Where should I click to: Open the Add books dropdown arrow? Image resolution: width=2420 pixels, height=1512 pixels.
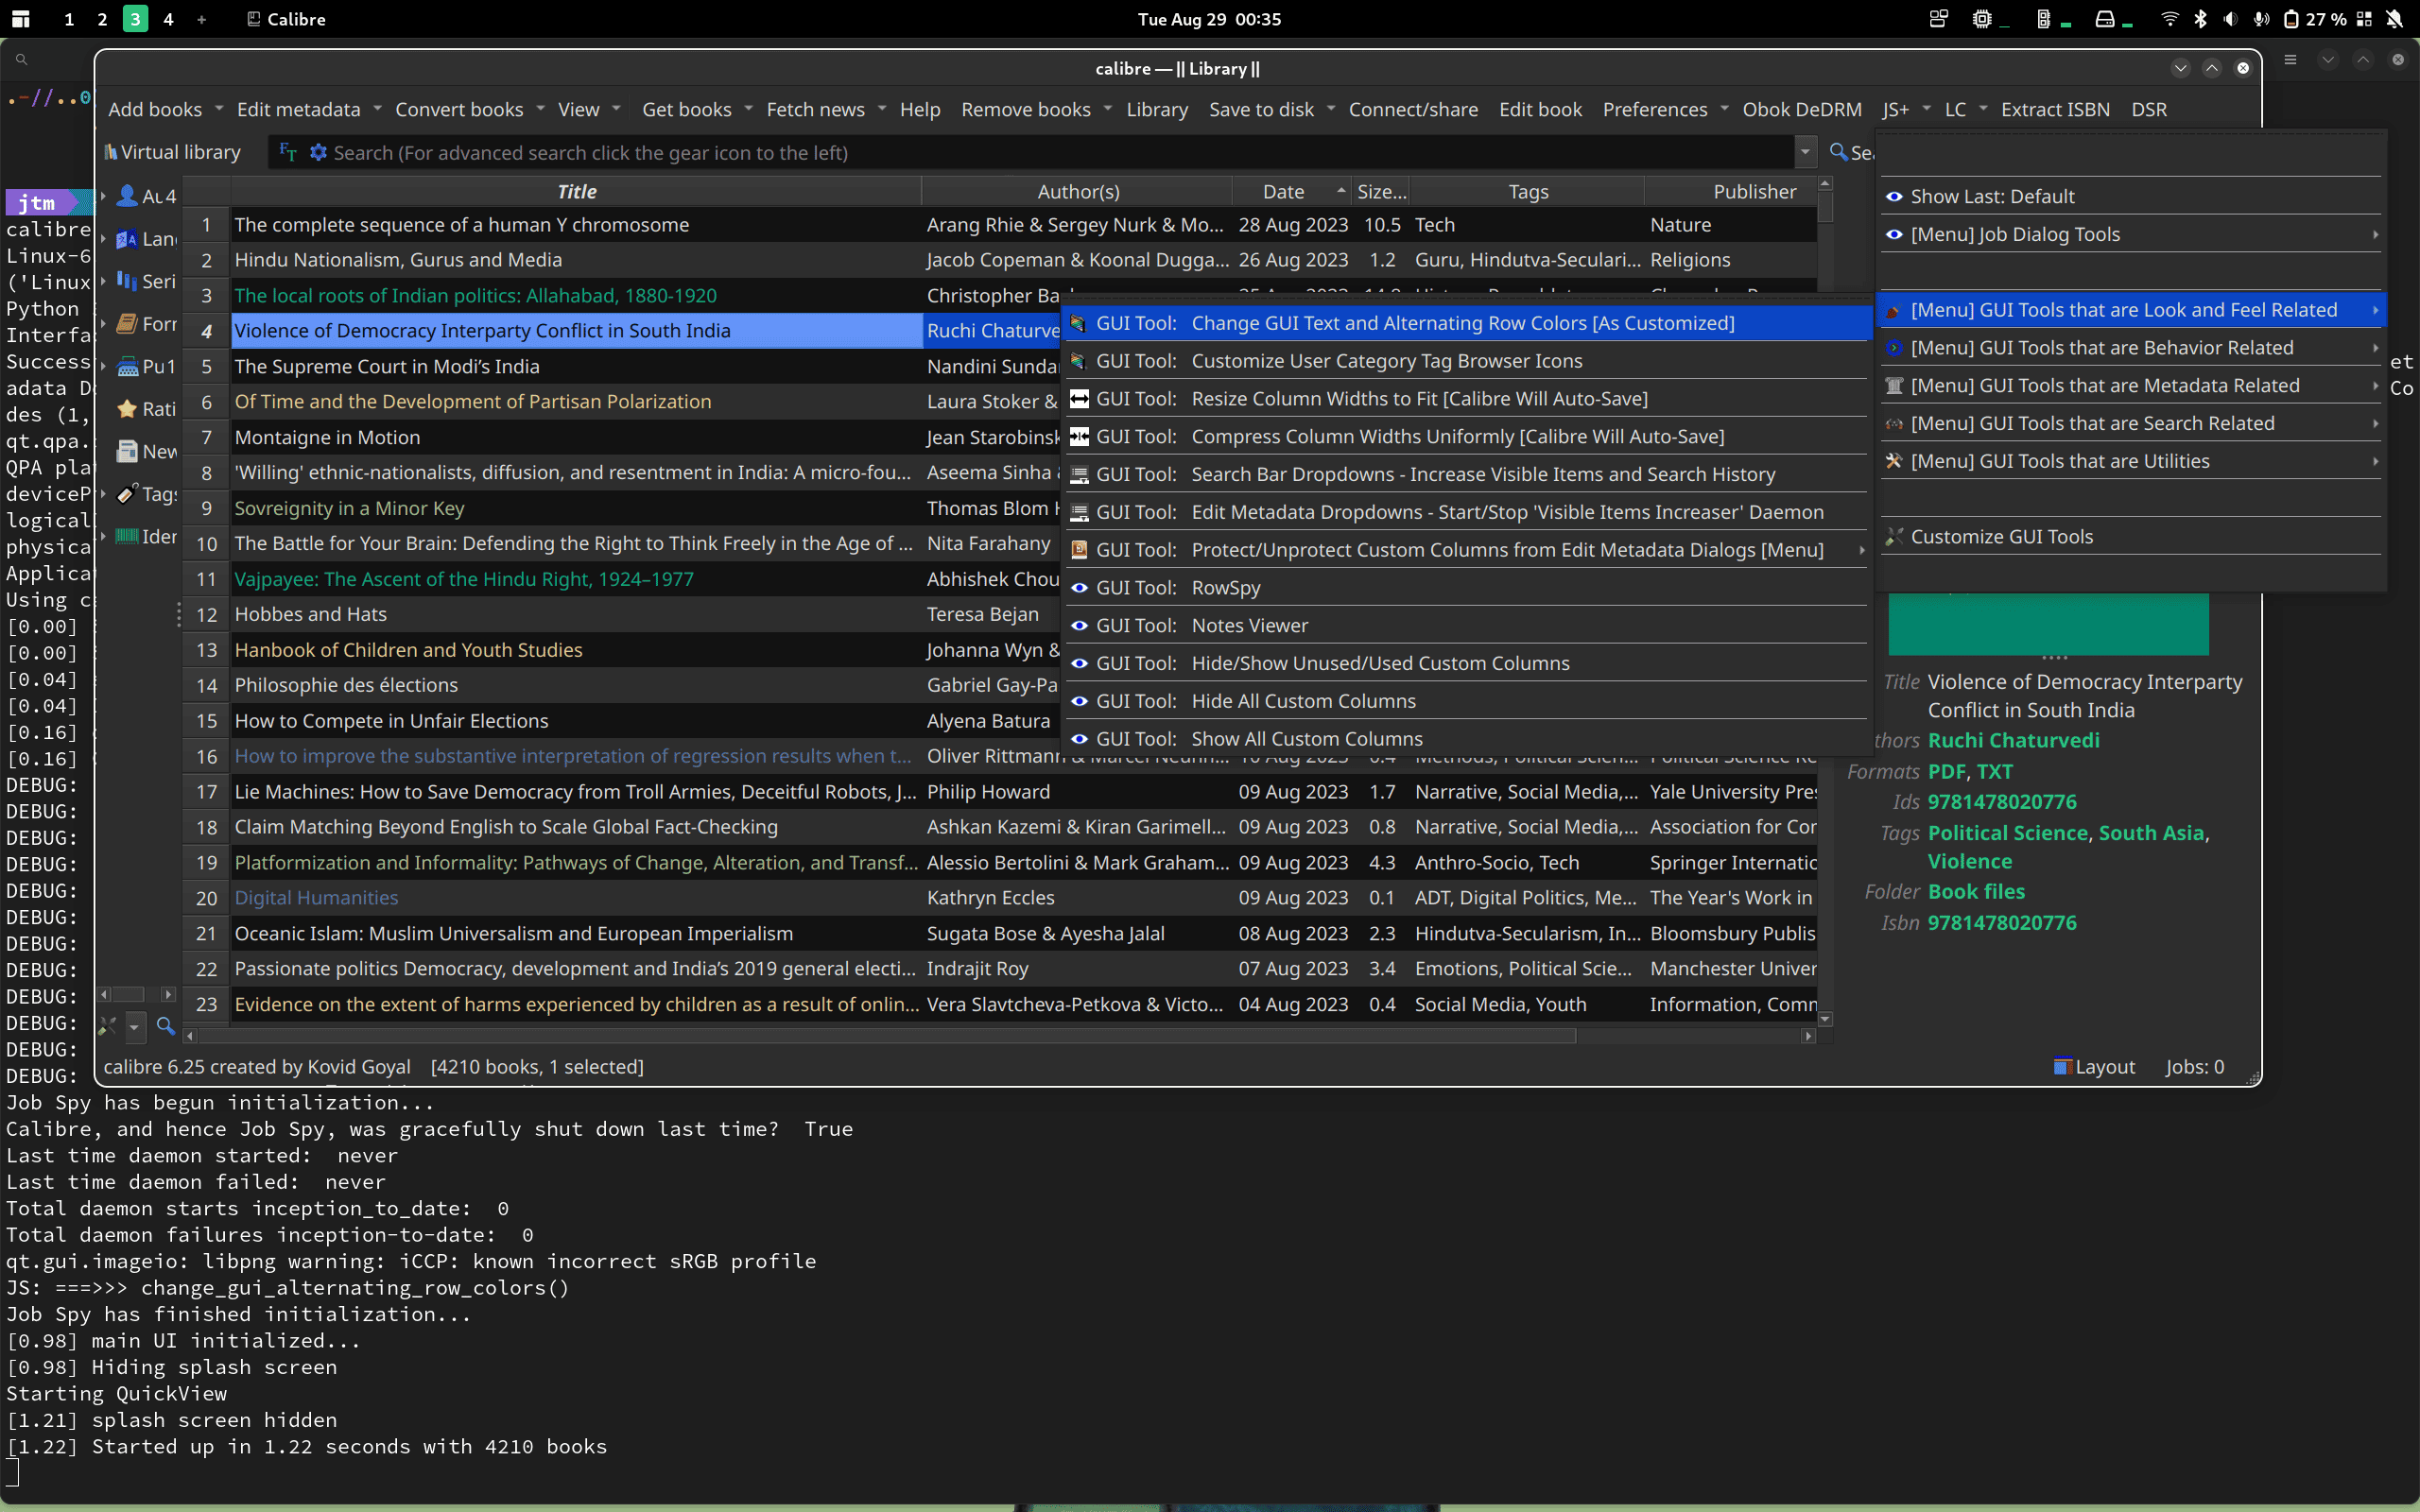click(218, 109)
